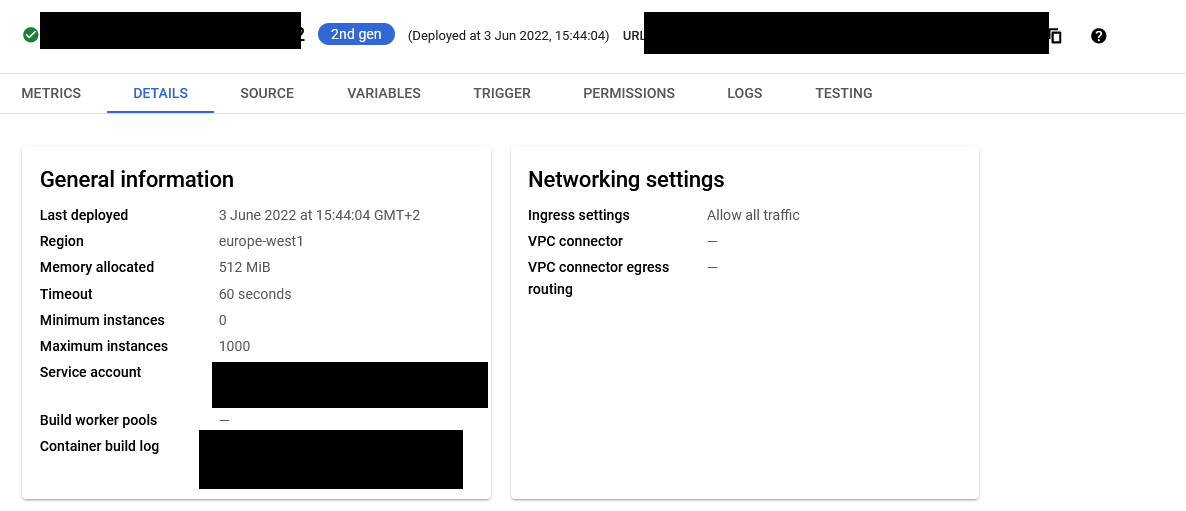The image size is (1186, 511).
Task: Click the General information heading
Action: tap(137, 179)
